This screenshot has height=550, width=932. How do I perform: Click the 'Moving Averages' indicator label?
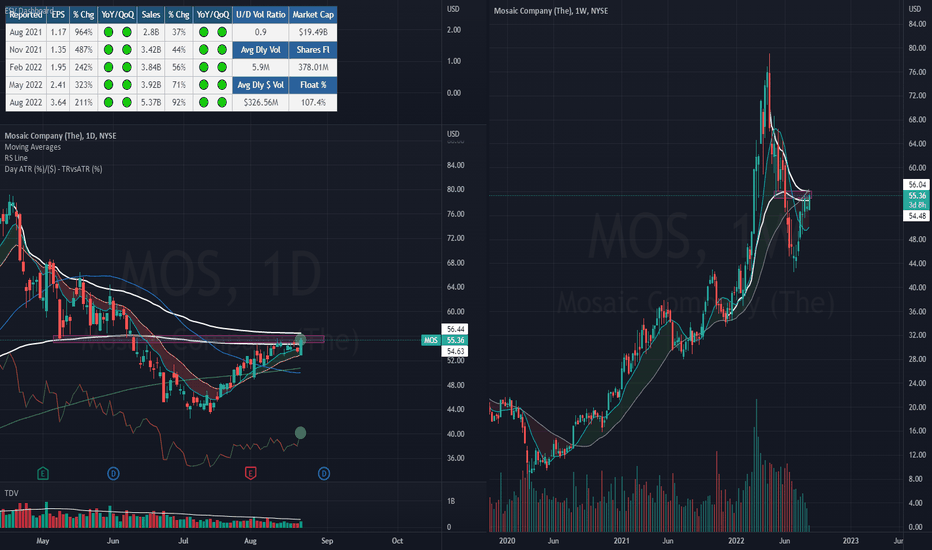33,147
